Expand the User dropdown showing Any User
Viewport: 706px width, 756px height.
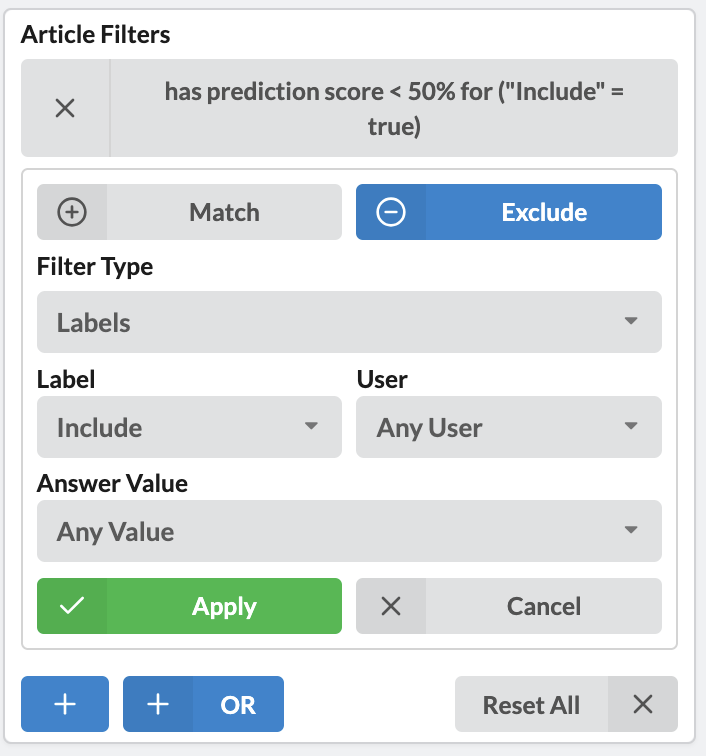click(508, 427)
